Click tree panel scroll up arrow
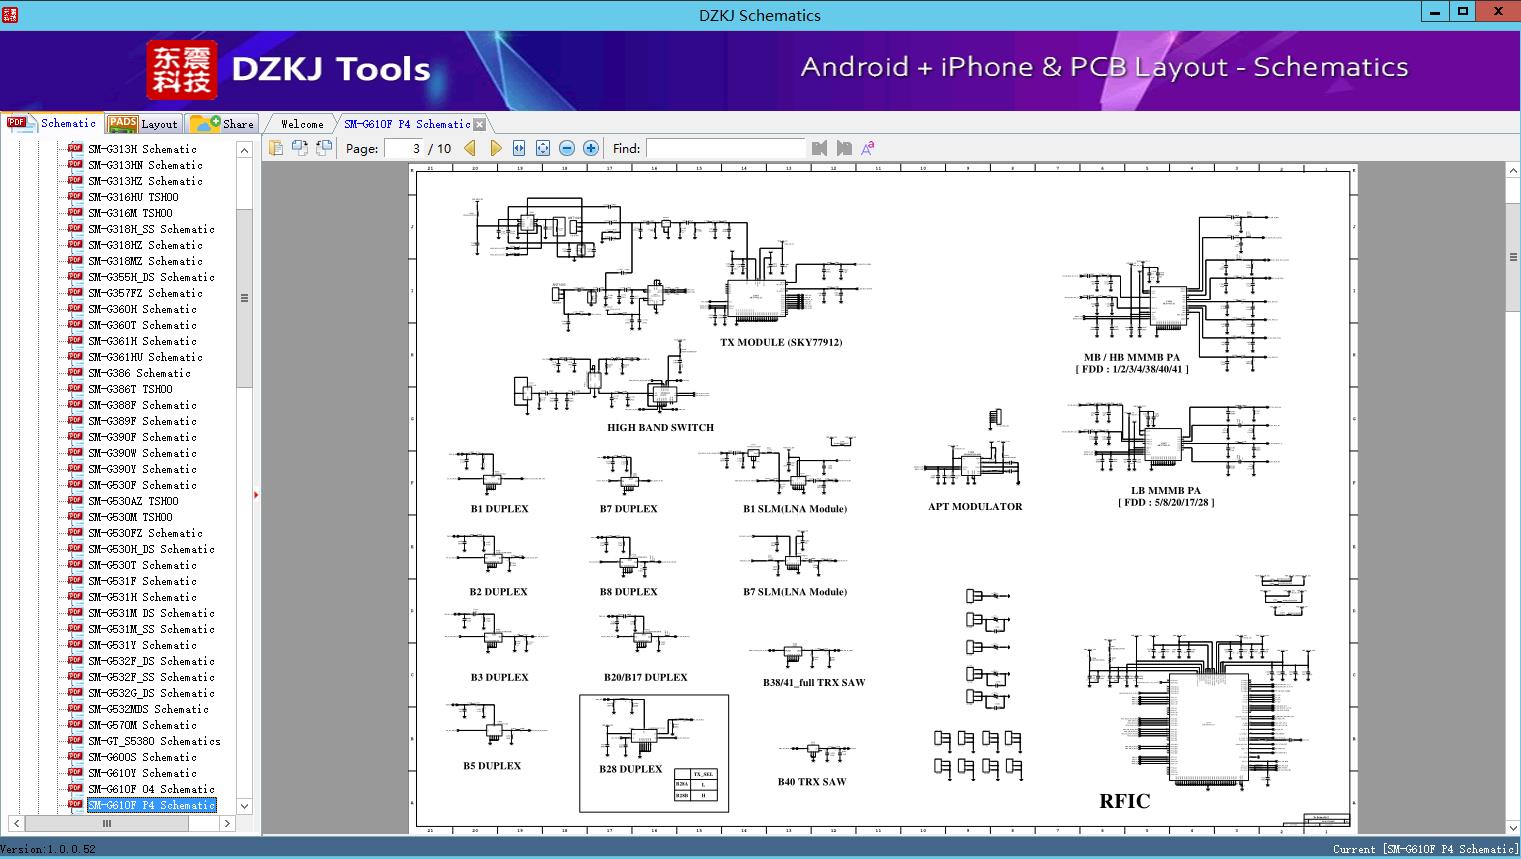 (244, 150)
